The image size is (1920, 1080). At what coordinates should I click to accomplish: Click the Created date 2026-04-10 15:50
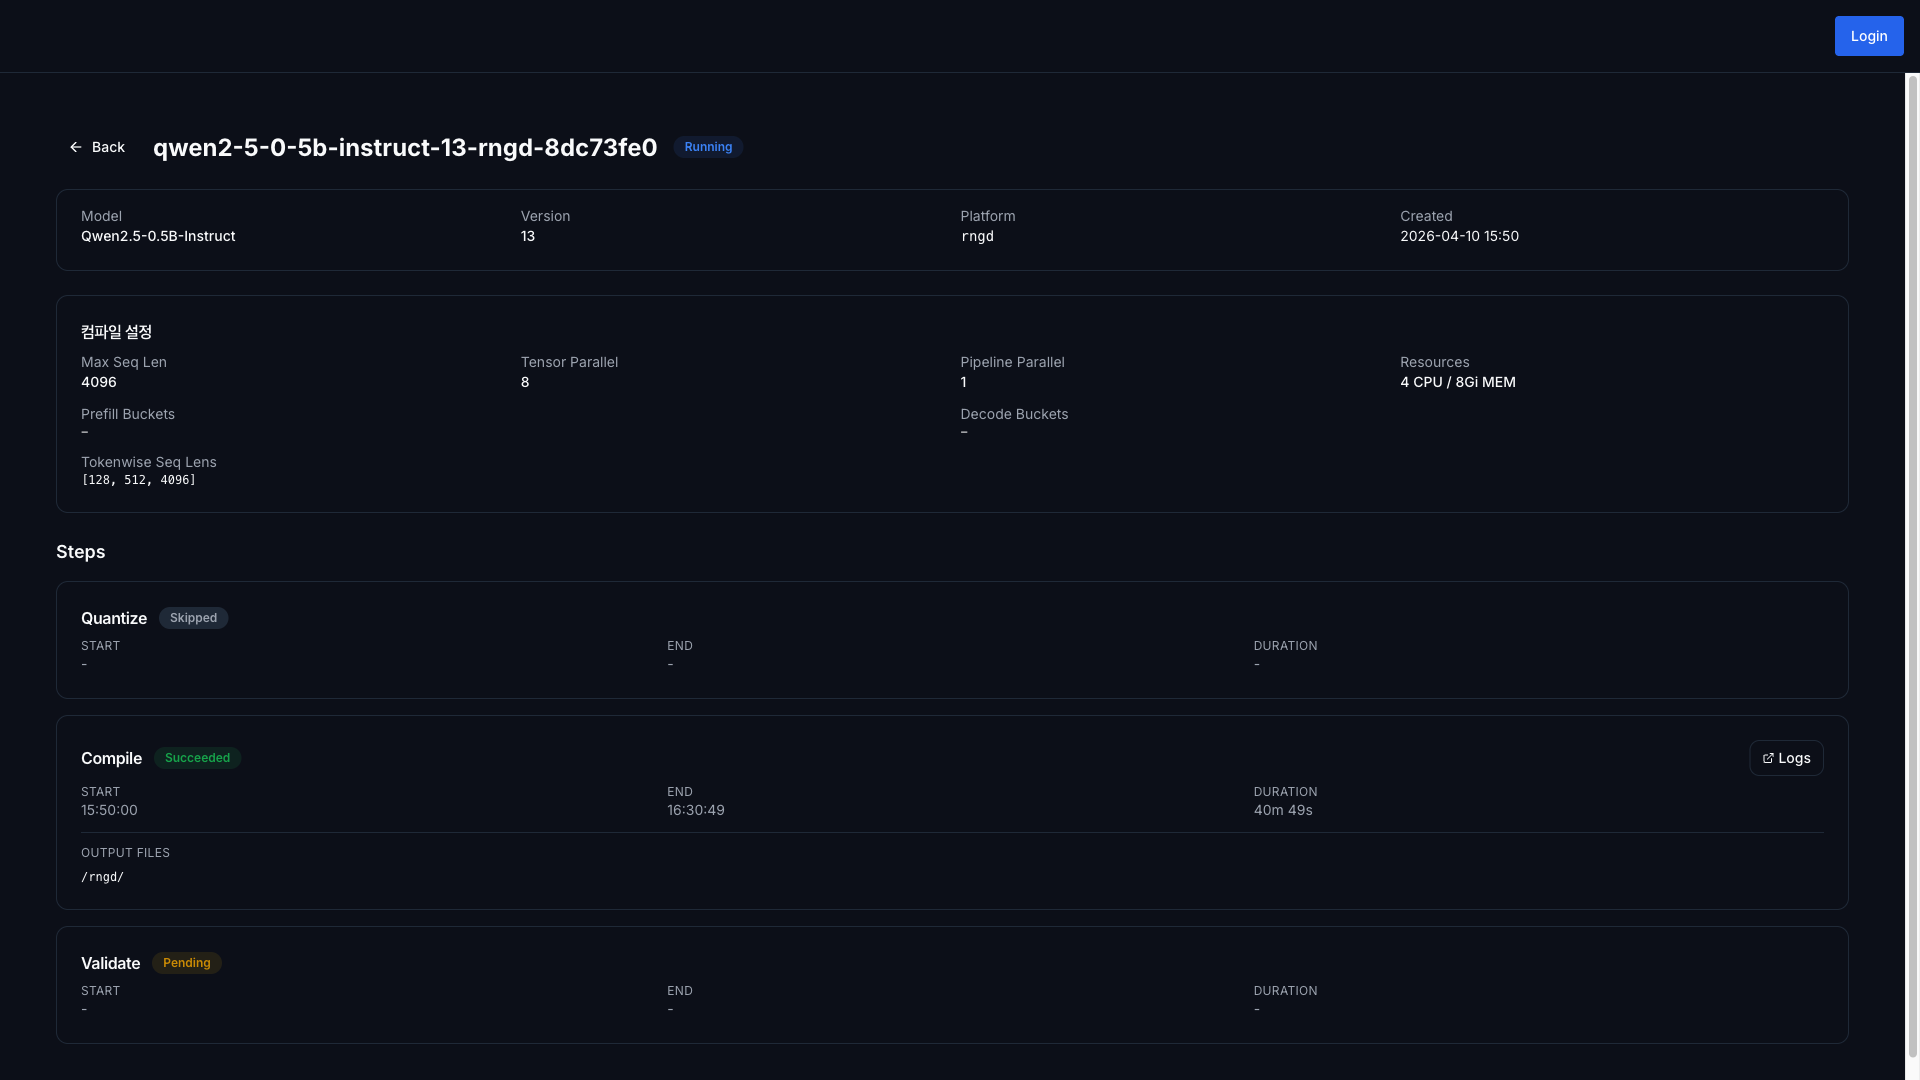point(1459,236)
